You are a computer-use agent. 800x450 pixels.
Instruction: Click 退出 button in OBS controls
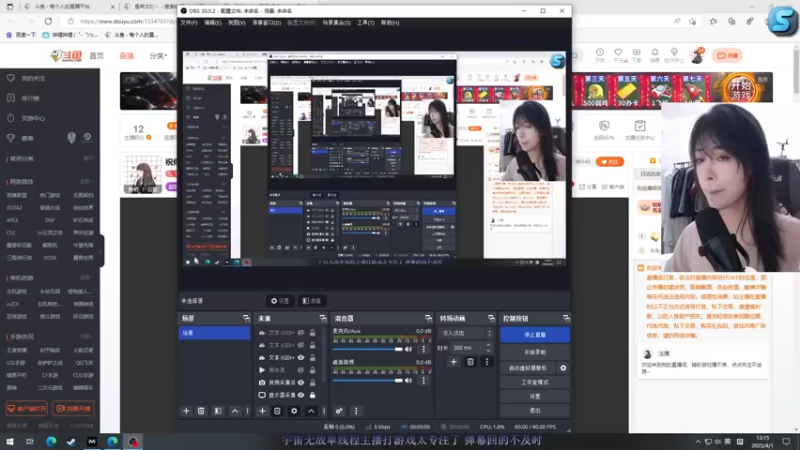point(535,411)
